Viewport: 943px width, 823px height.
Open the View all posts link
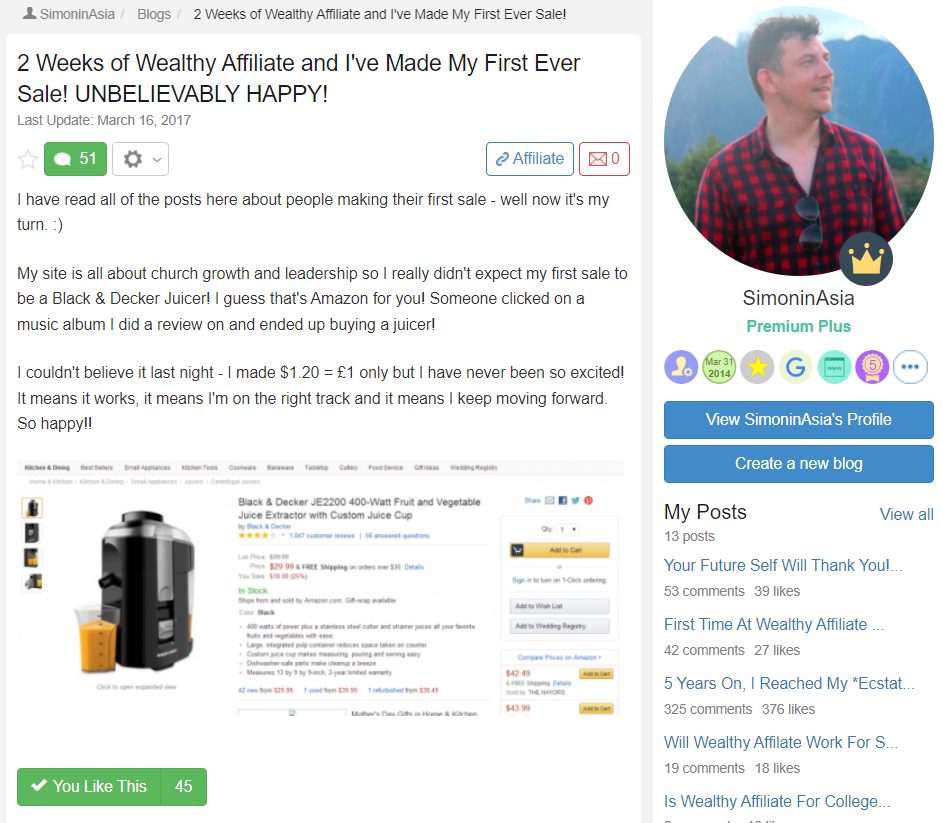pyautogui.click(x=906, y=514)
